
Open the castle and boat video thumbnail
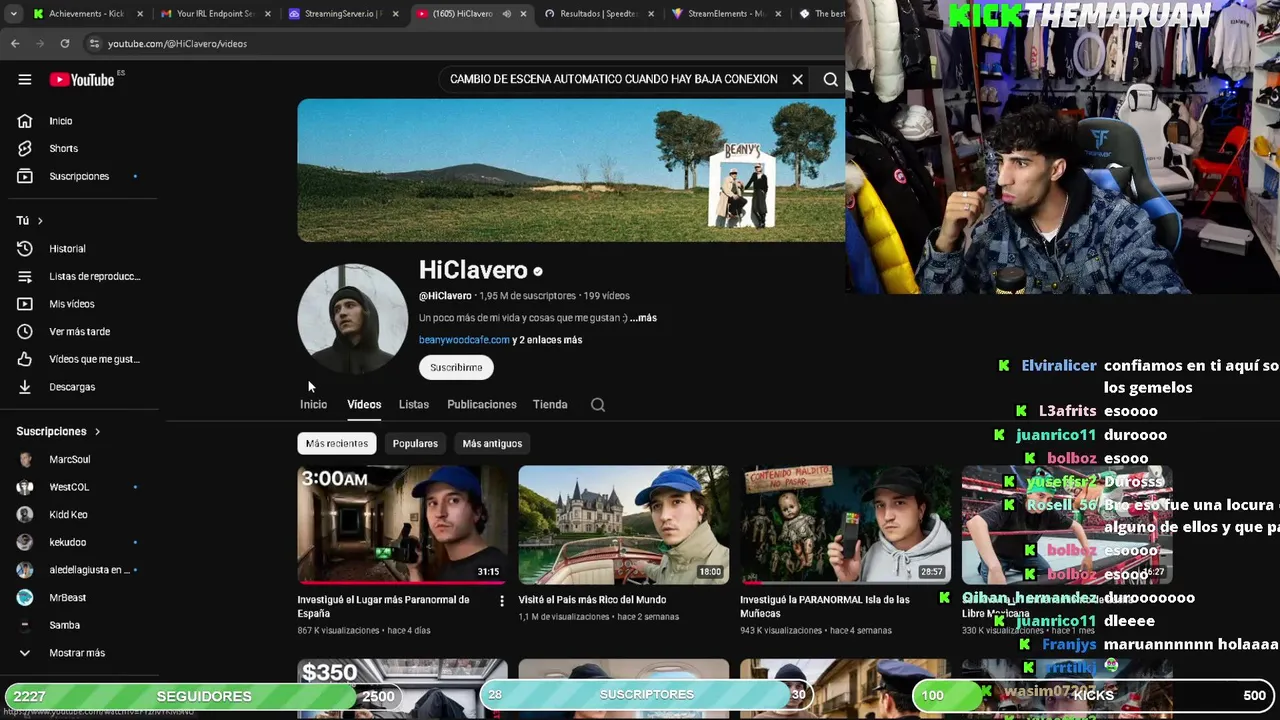click(x=623, y=524)
